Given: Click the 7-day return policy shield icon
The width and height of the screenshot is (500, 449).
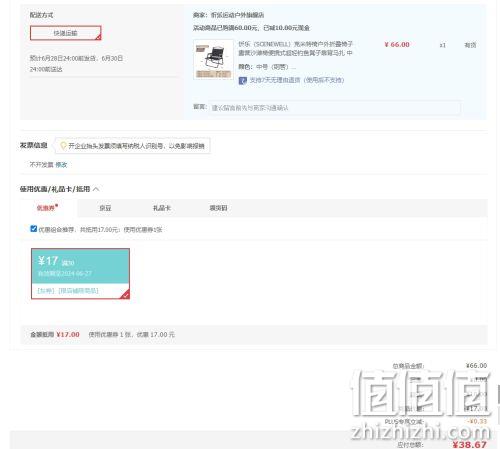Looking at the screenshot, I should pyautogui.click(x=243, y=80).
